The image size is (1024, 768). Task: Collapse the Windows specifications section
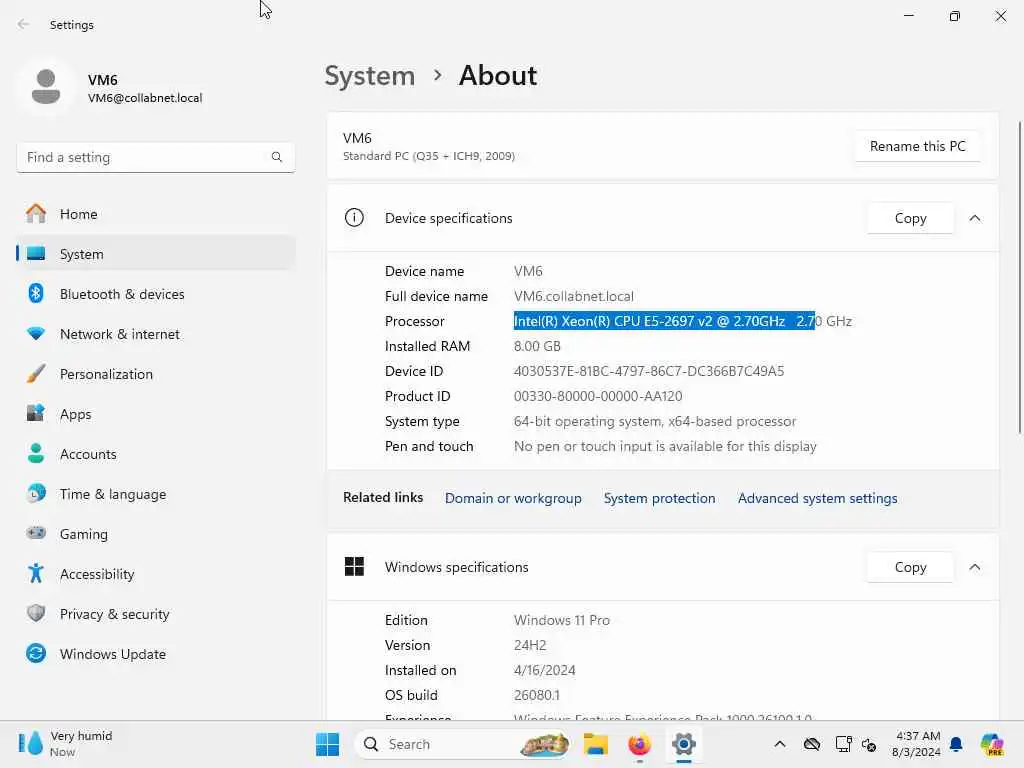click(x=974, y=567)
